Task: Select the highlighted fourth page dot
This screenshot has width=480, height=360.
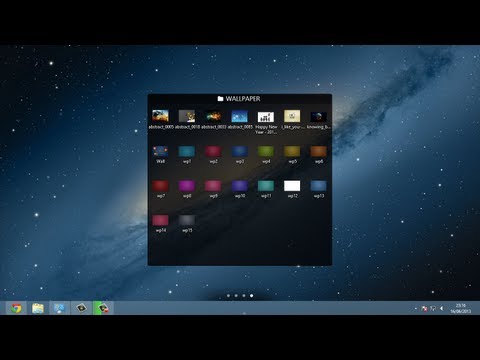Action: click(252, 296)
